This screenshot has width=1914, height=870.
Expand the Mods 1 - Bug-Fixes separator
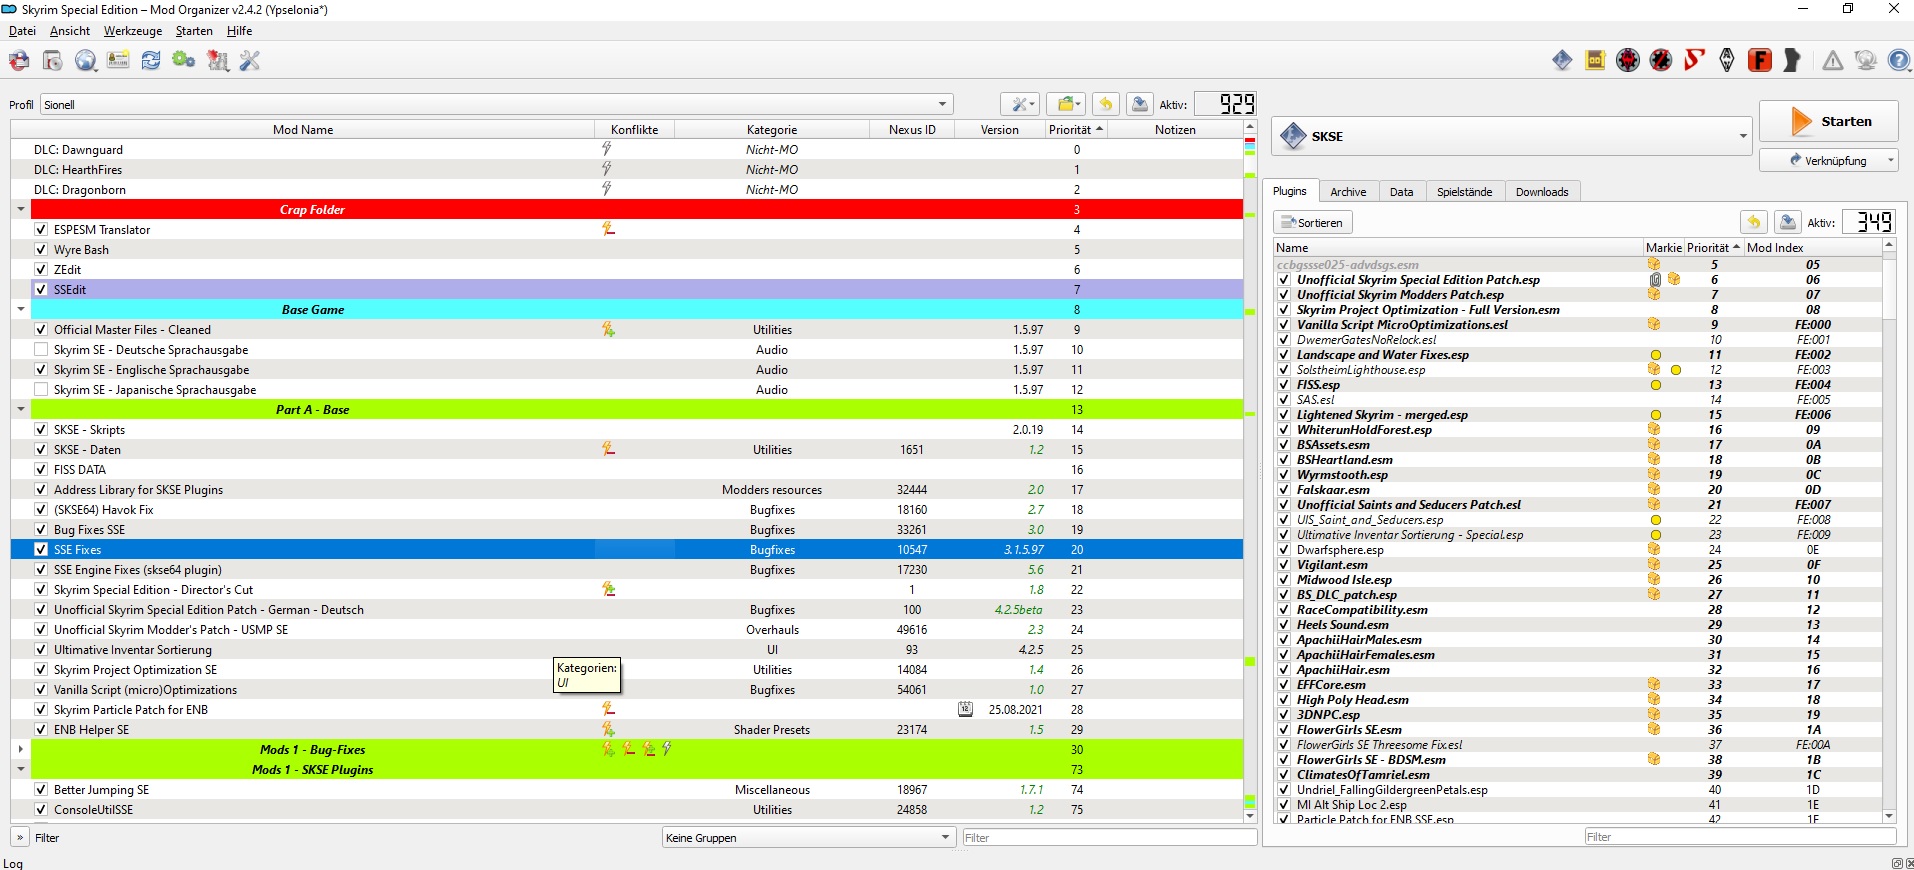[20, 749]
